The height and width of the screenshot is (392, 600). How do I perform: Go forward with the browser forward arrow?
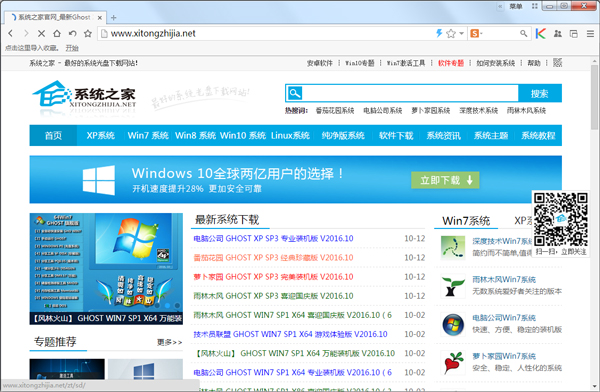(26, 34)
